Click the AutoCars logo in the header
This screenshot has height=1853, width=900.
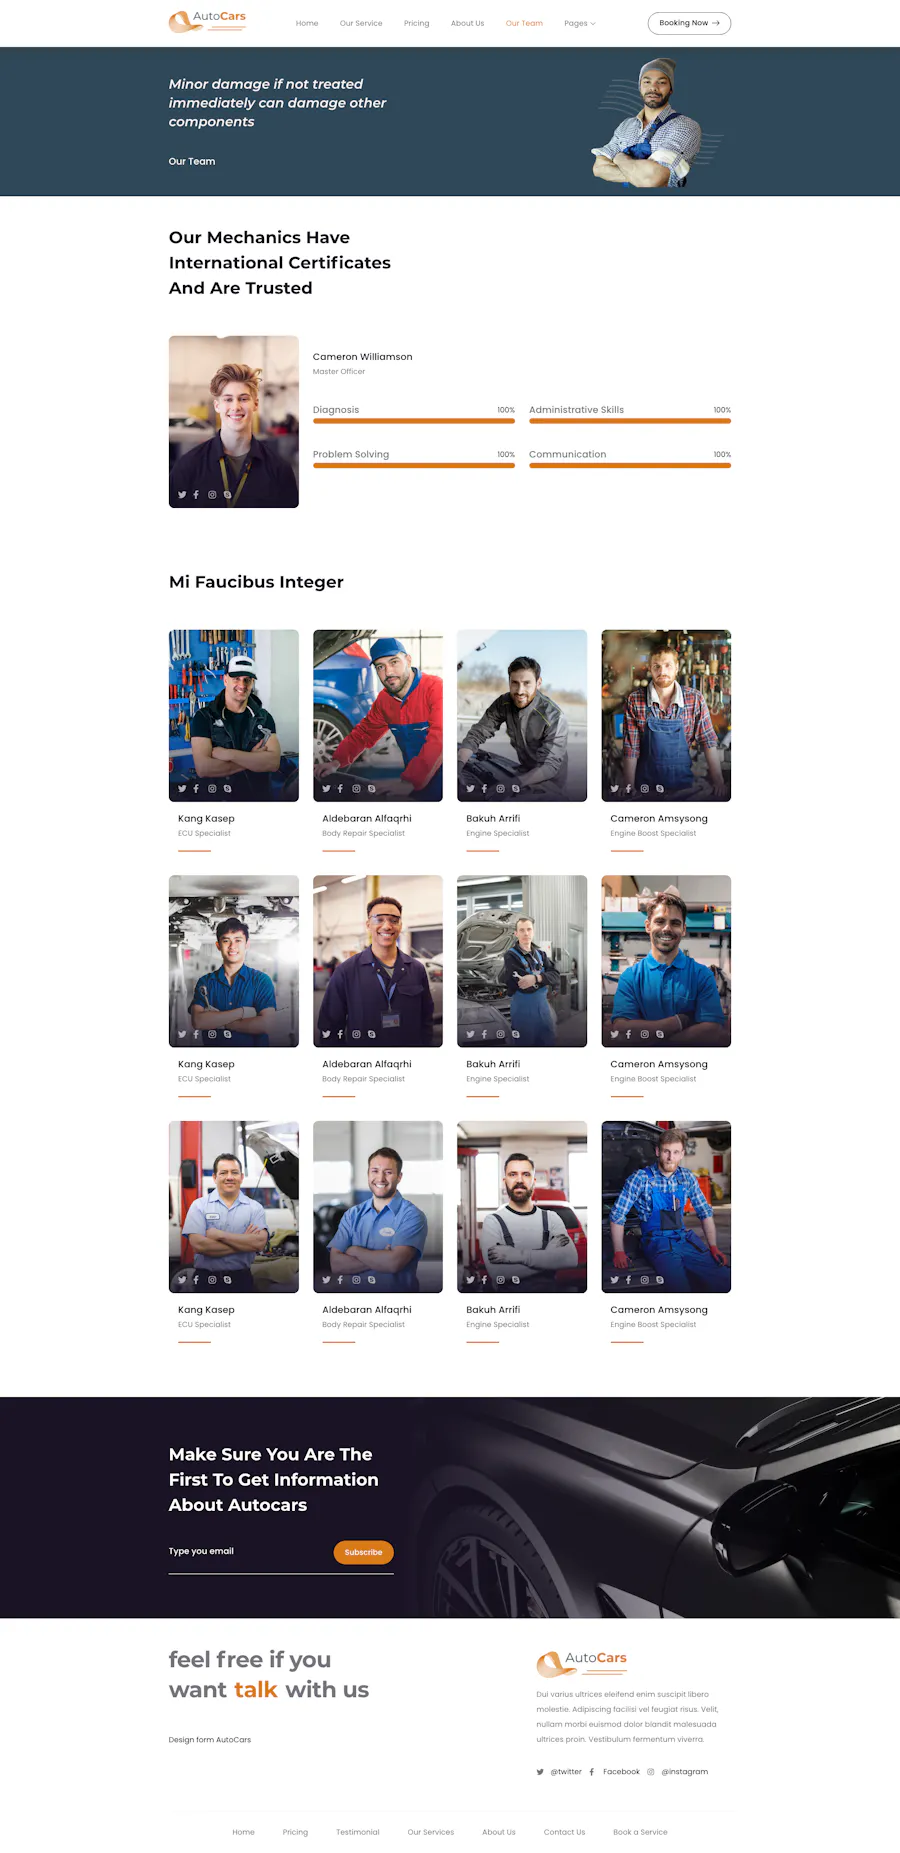tap(207, 22)
